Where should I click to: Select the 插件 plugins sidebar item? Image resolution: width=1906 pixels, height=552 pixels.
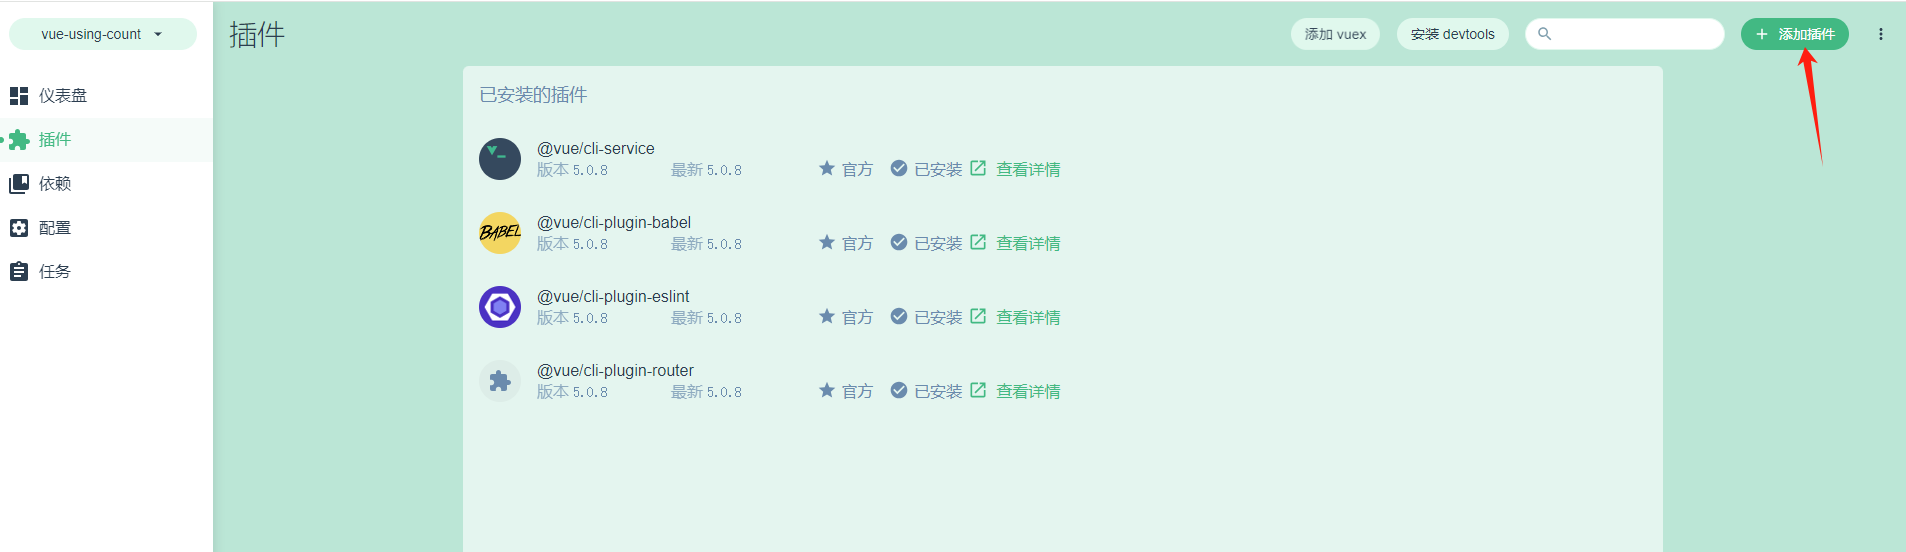[x=55, y=140]
